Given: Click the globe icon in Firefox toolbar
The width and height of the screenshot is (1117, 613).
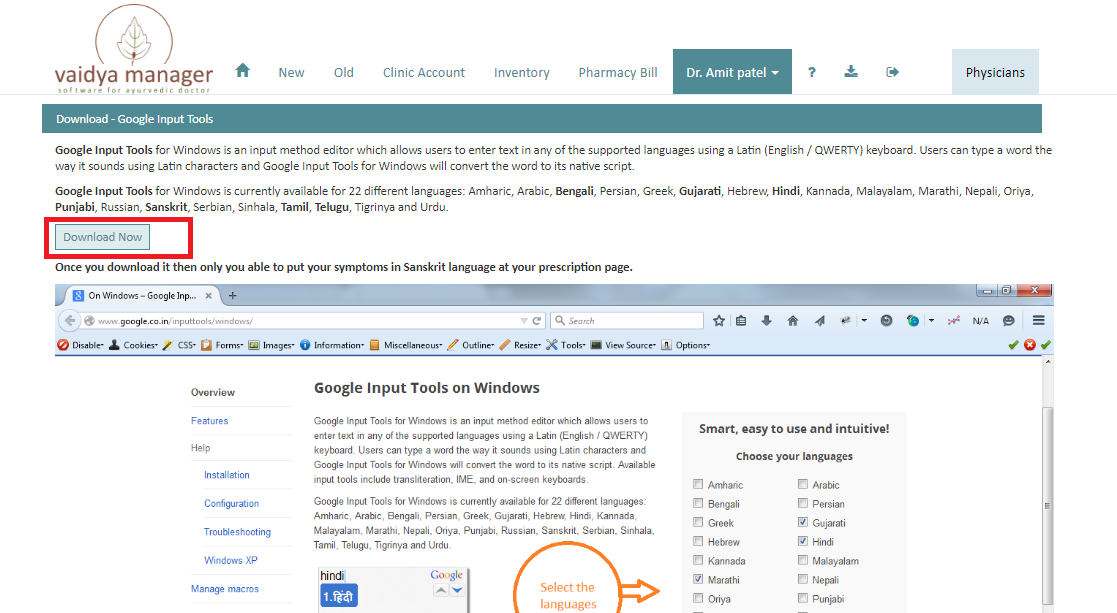Looking at the screenshot, I should [913, 321].
